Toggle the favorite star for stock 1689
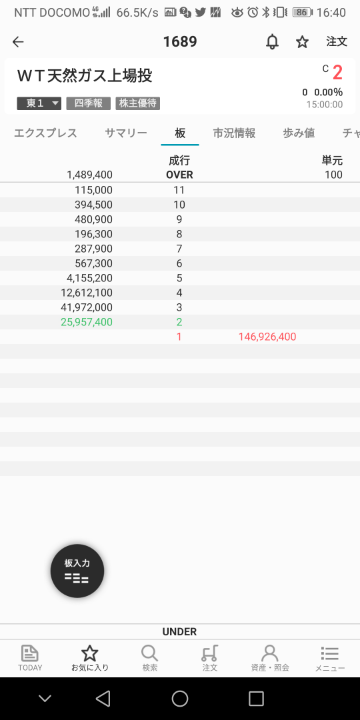 (x=302, y=42)
